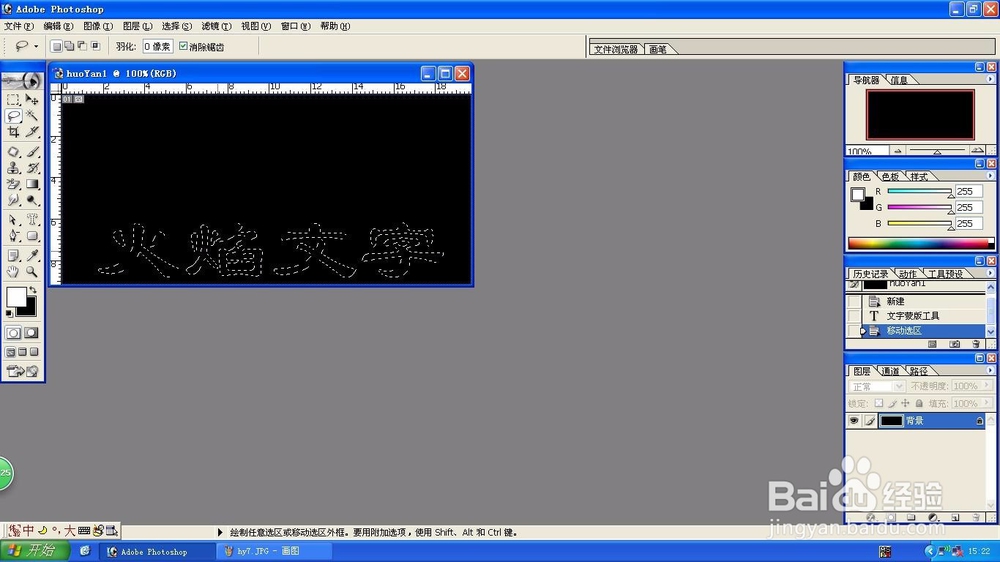Select the Crop tool

click(x=13, y=132)
